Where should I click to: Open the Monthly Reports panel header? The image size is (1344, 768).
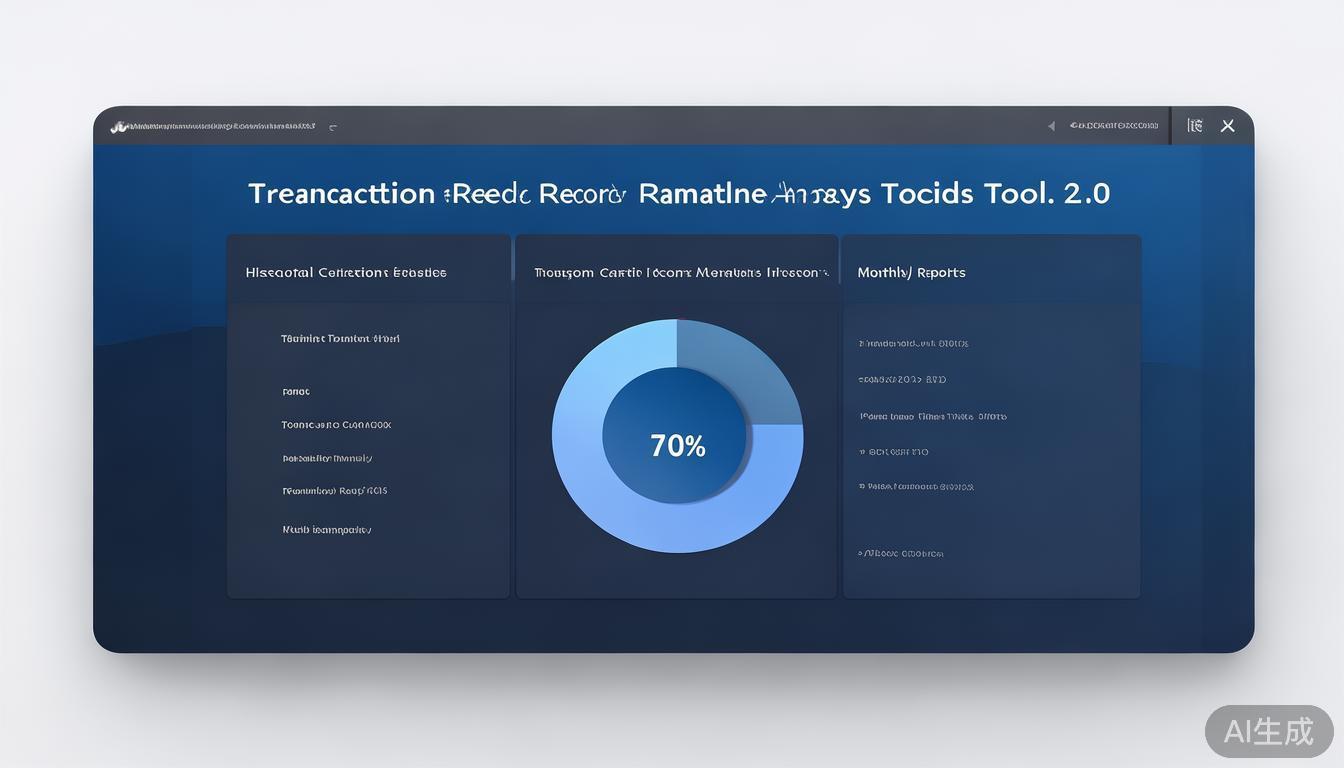click(911, 272)
